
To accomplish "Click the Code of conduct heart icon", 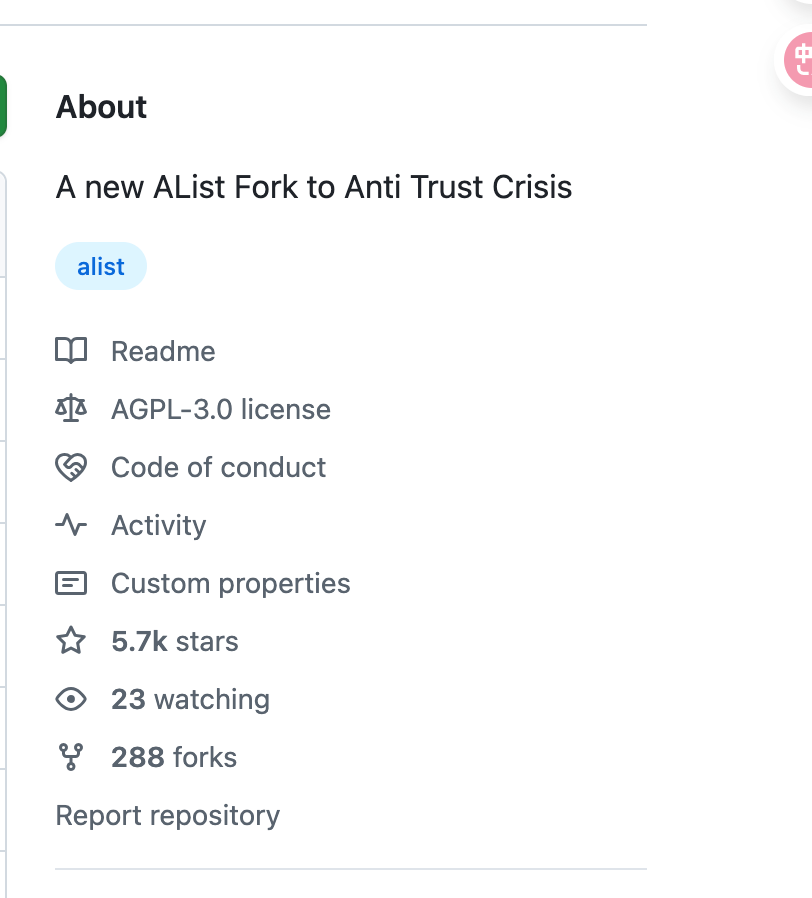I will [x=71, y=467].
